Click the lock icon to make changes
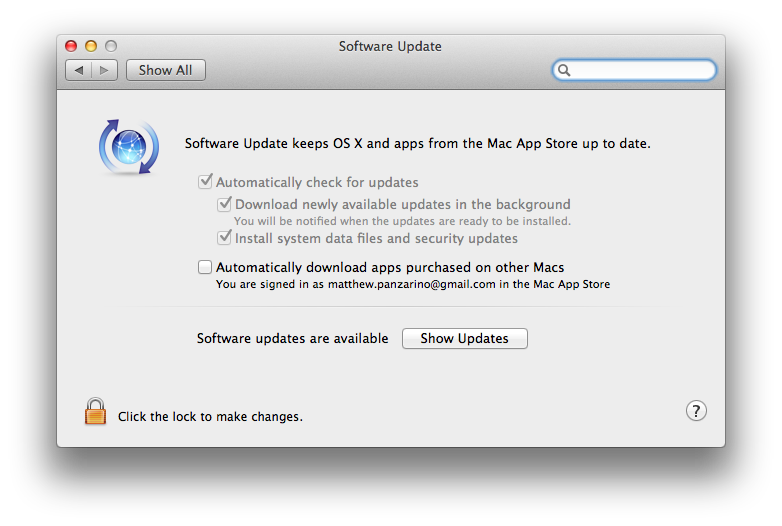Screen dimensions: 782x526 pyautogui.click(x=95, y=411)
